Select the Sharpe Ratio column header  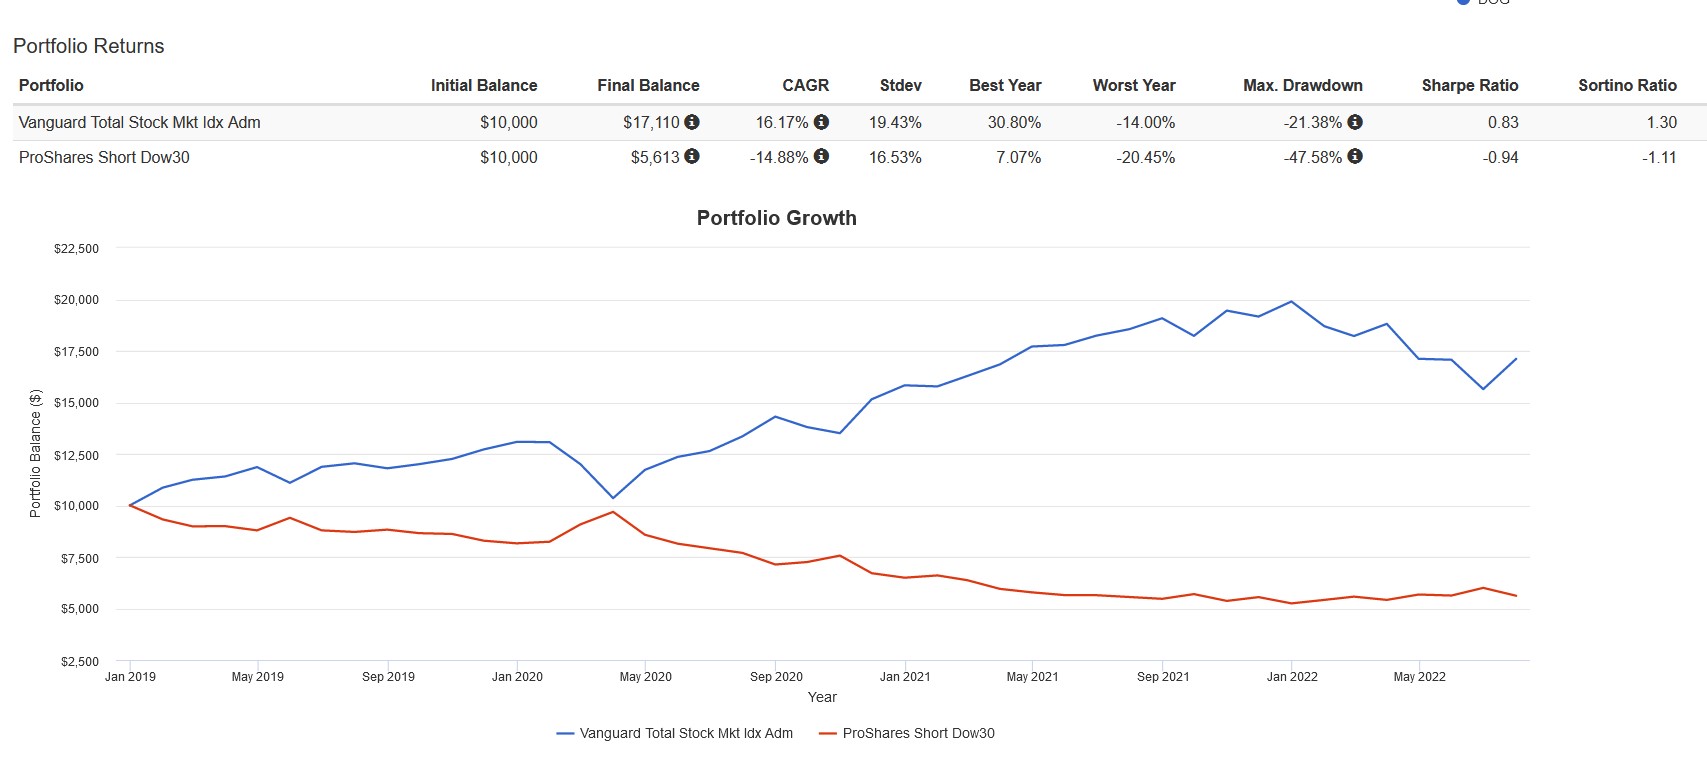pos(1469,85)
